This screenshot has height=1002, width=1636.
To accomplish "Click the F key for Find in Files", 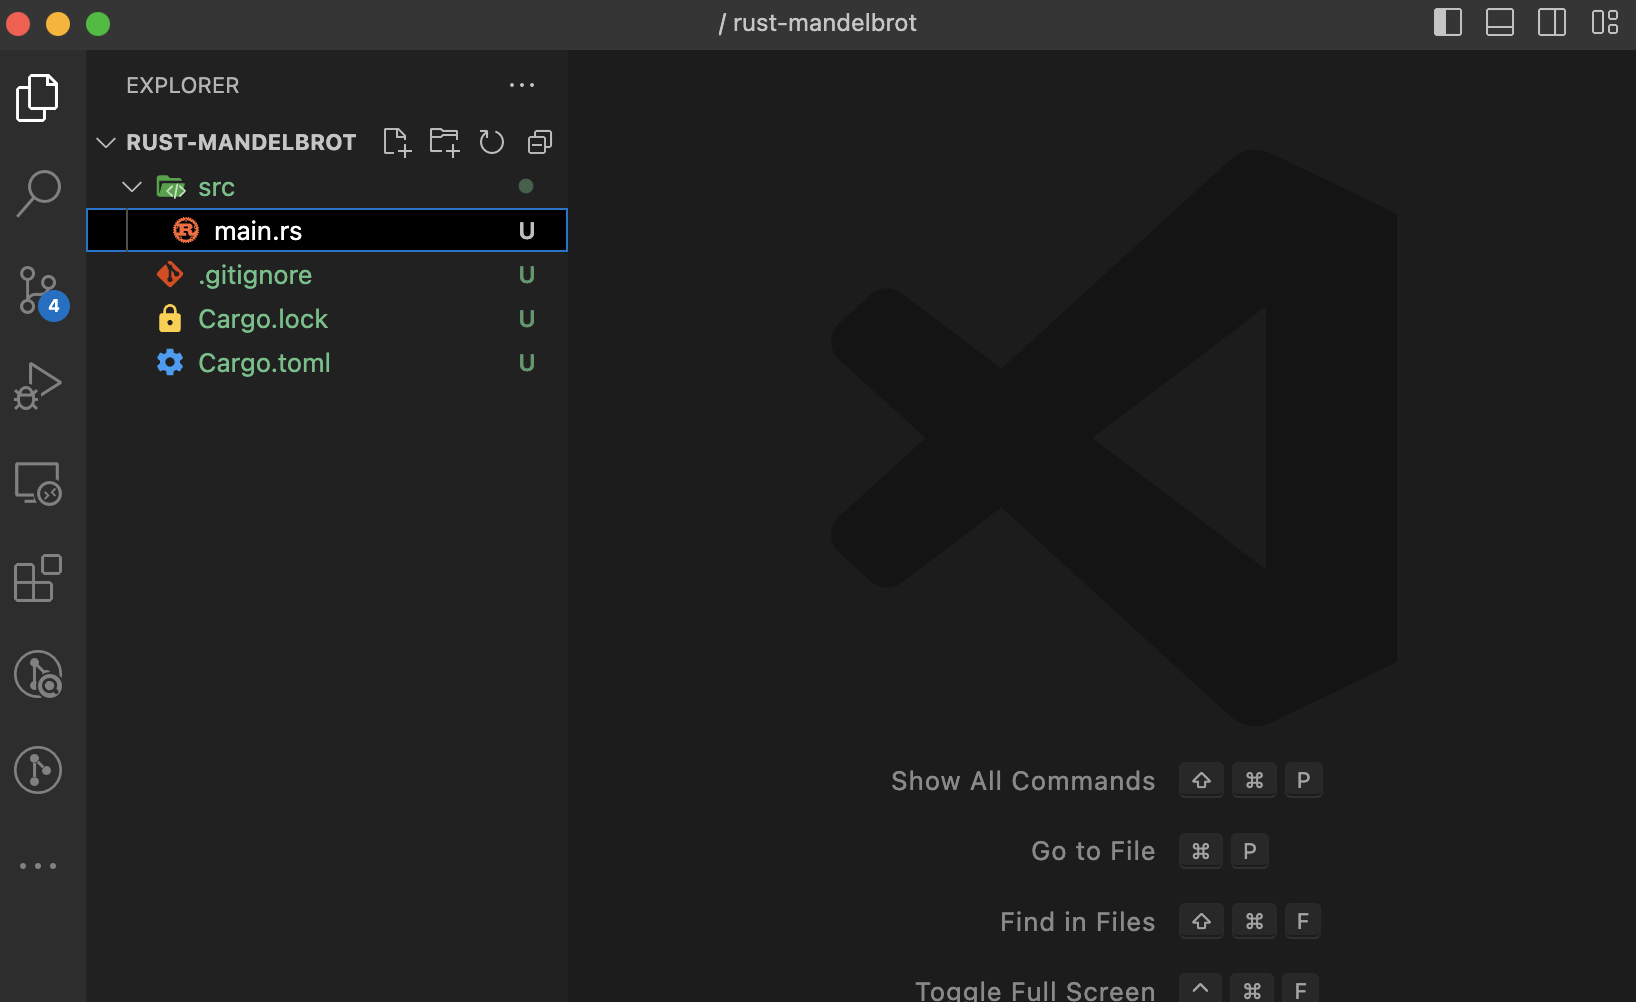I will [x=1302, y=921].
